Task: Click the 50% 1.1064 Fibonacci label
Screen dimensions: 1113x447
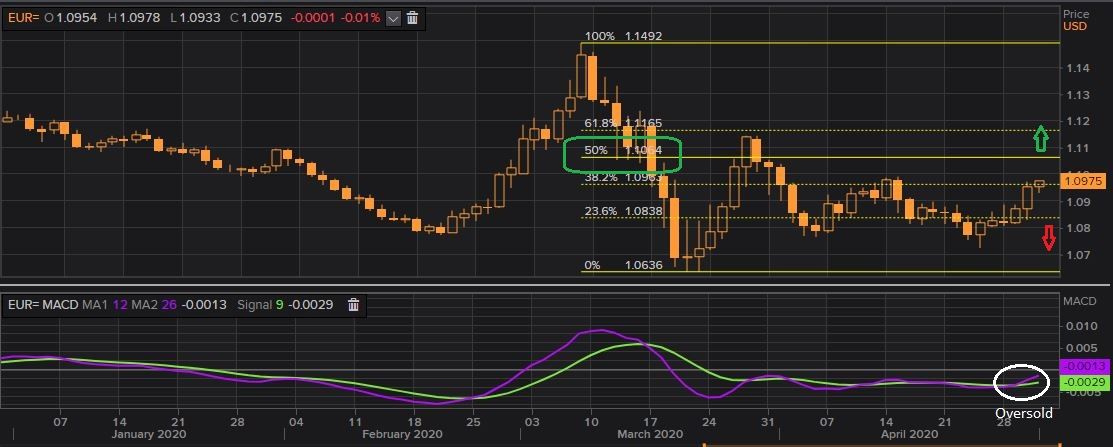Action: tap(623, 150)
